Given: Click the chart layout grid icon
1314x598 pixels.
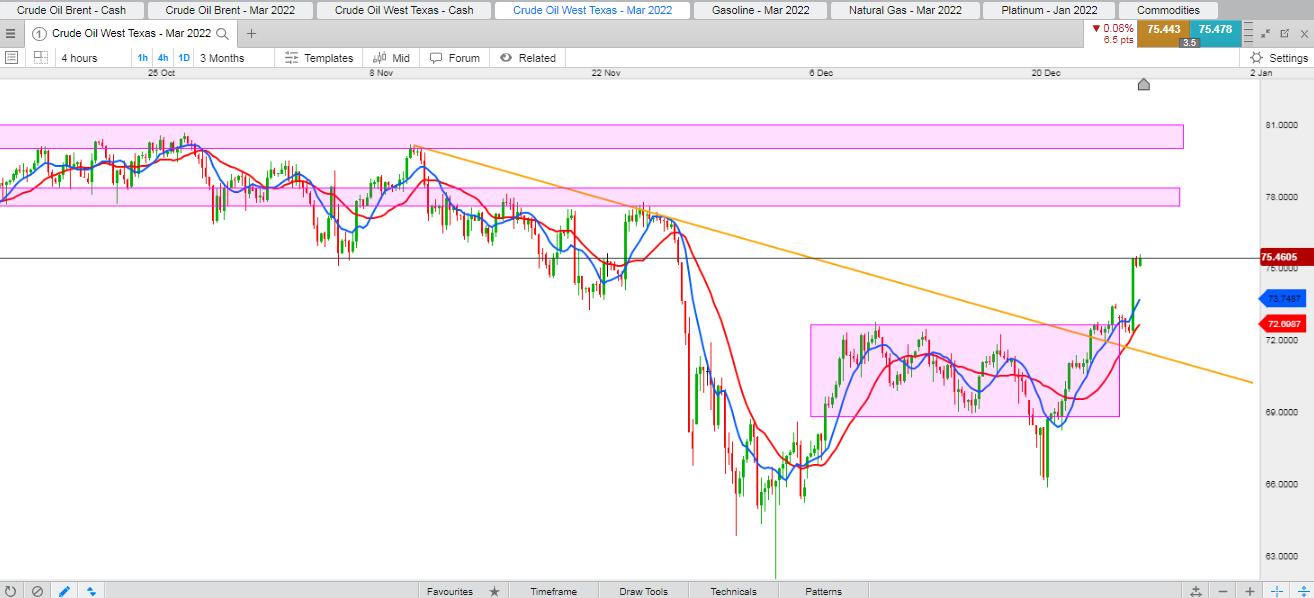Looking at the screenshot, I should [x=41, y=58].
